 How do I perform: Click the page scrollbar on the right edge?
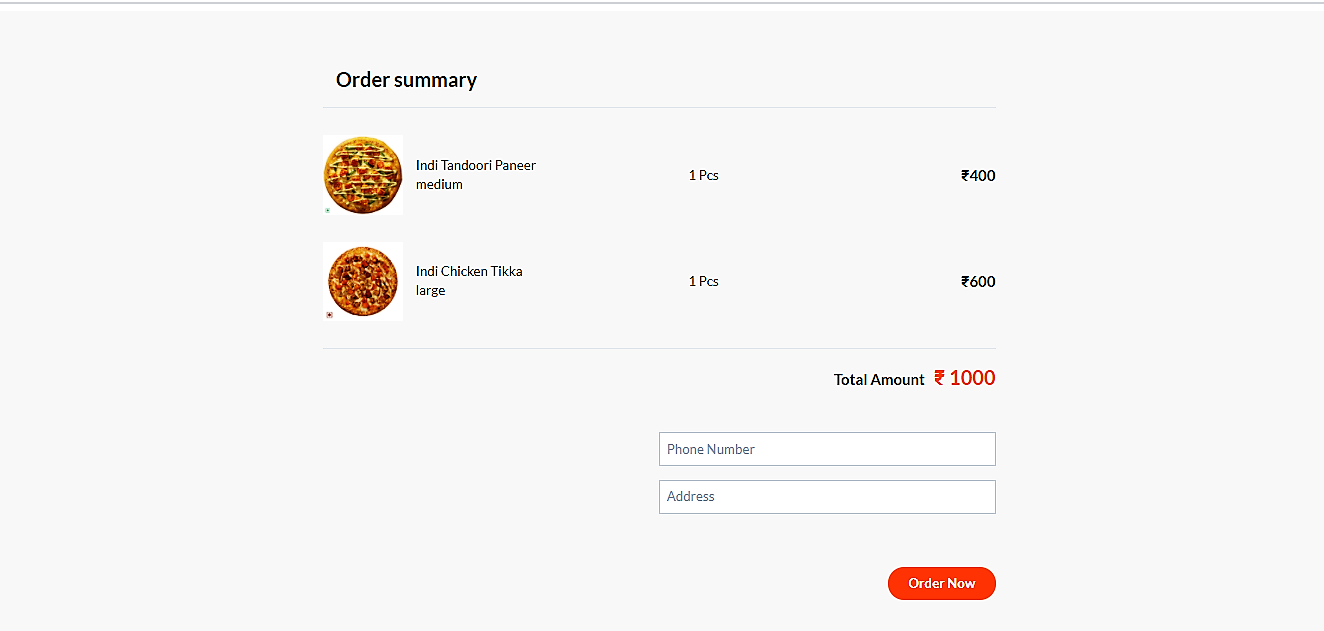1318,300
